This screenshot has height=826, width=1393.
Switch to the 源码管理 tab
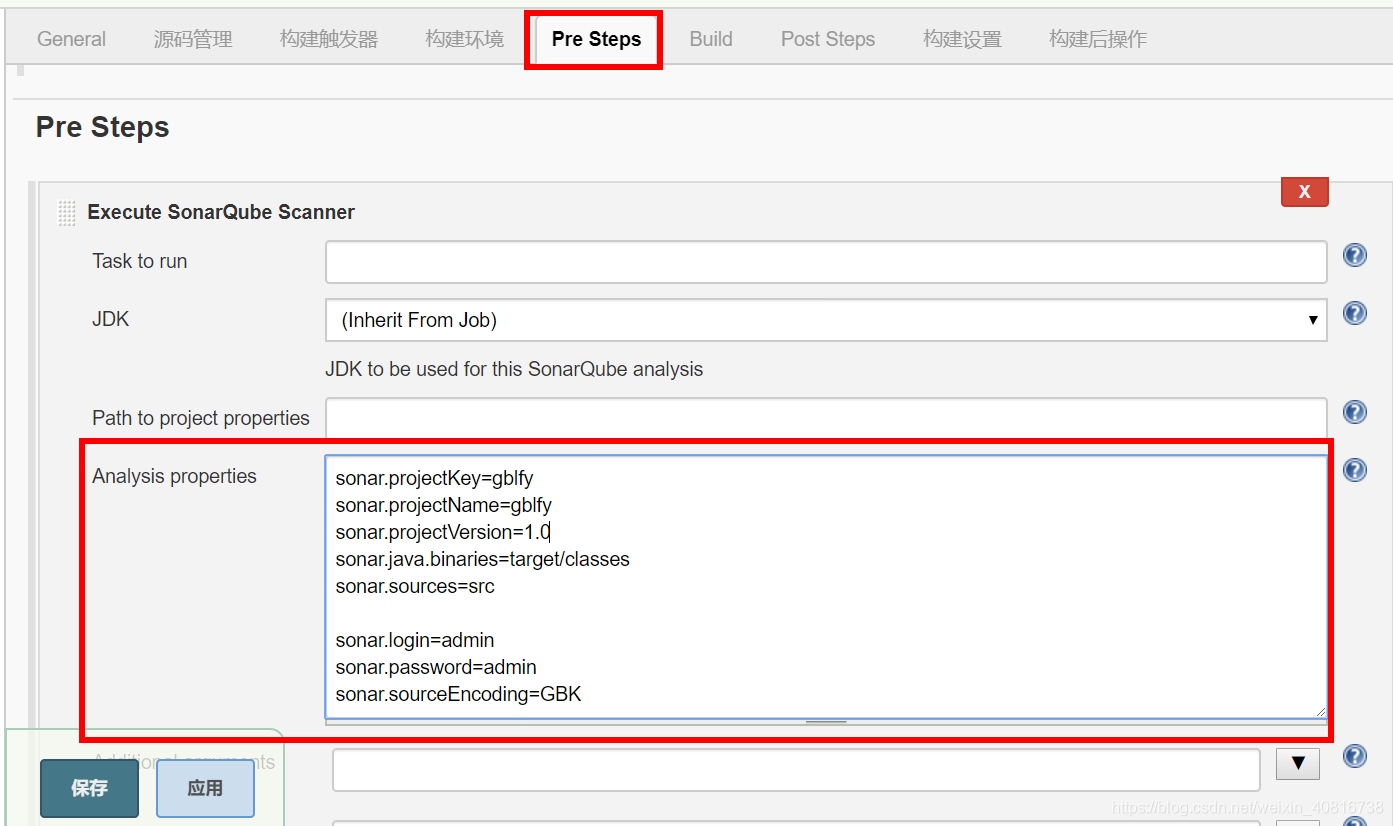tap(193, 39)
